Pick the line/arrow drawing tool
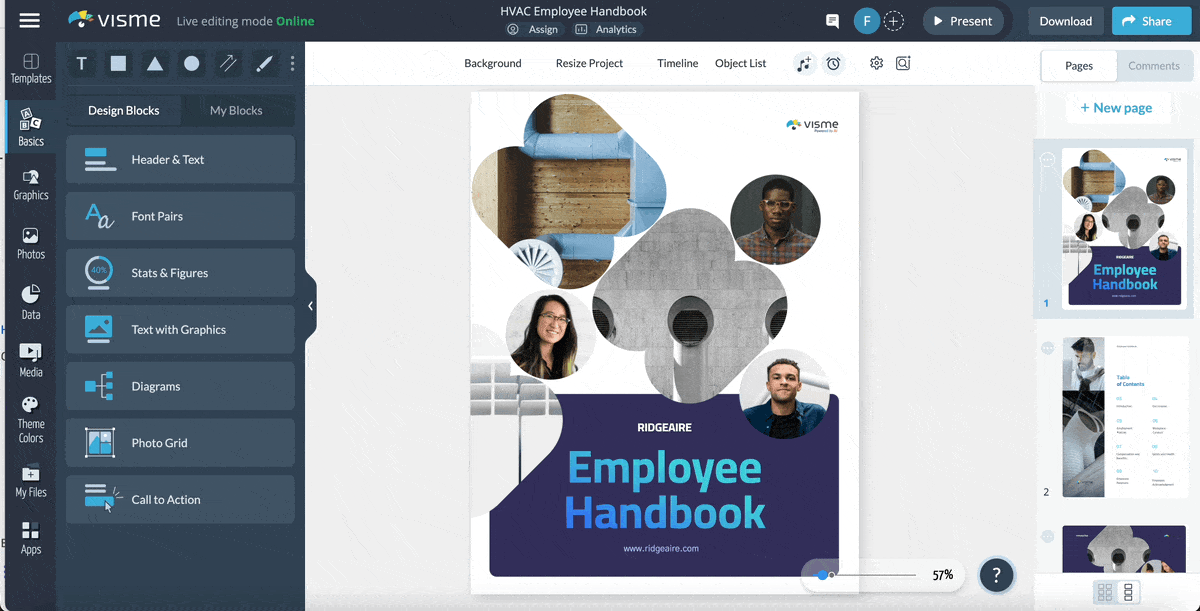The height and width of the screenshot is (611, 1200). click(x=228, y=63)
